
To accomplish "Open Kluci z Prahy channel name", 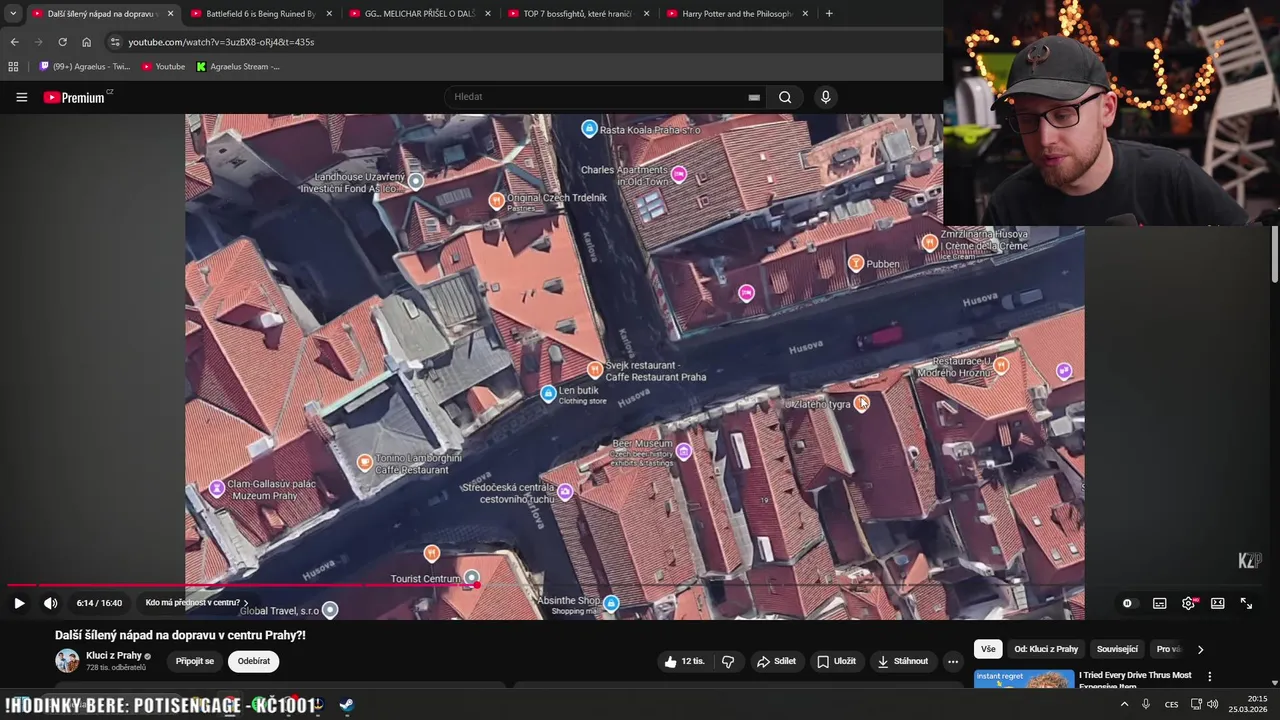I will click(114, 656).
